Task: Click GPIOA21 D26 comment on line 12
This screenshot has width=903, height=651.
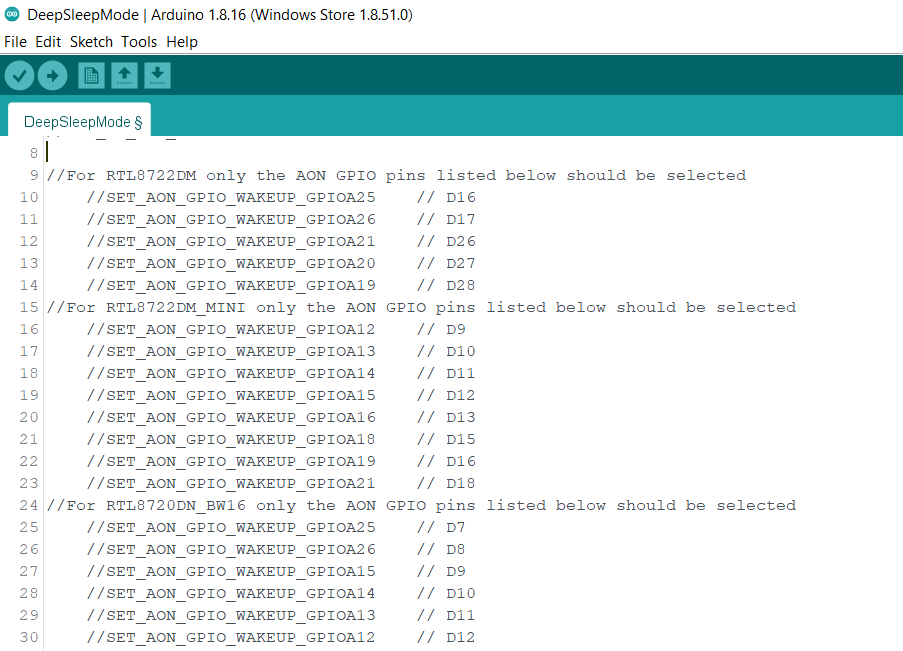Action: (281, 241)
